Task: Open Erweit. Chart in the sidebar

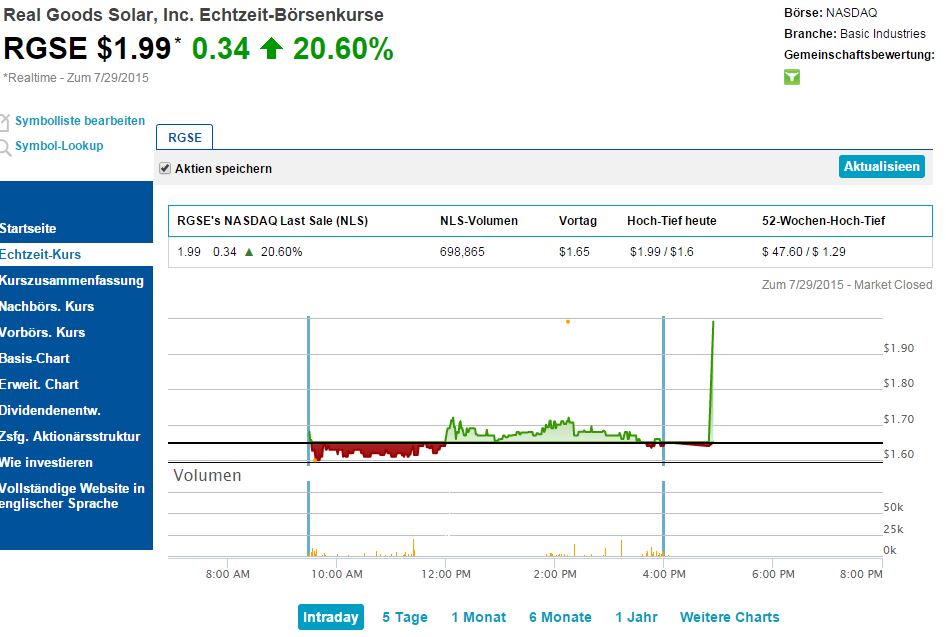Action: coord(39,384)
